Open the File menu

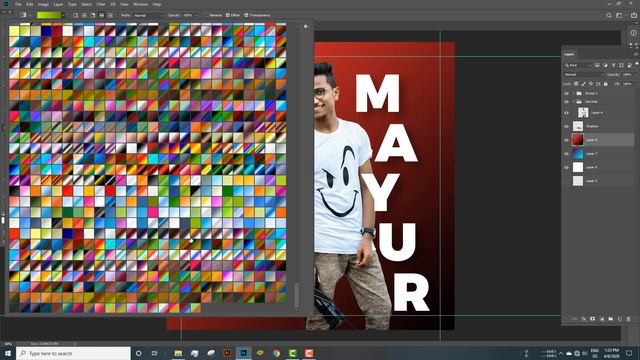point(18,4)
